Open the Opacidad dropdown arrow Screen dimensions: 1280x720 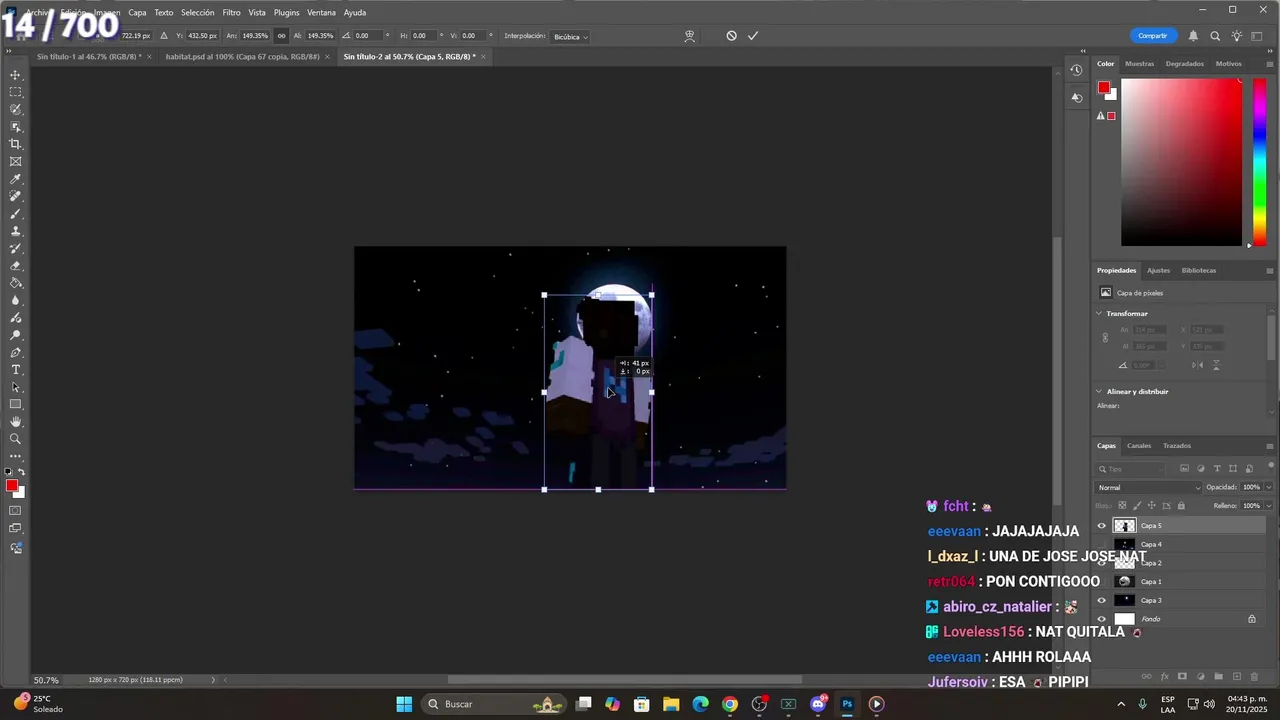coord(1269,488)
